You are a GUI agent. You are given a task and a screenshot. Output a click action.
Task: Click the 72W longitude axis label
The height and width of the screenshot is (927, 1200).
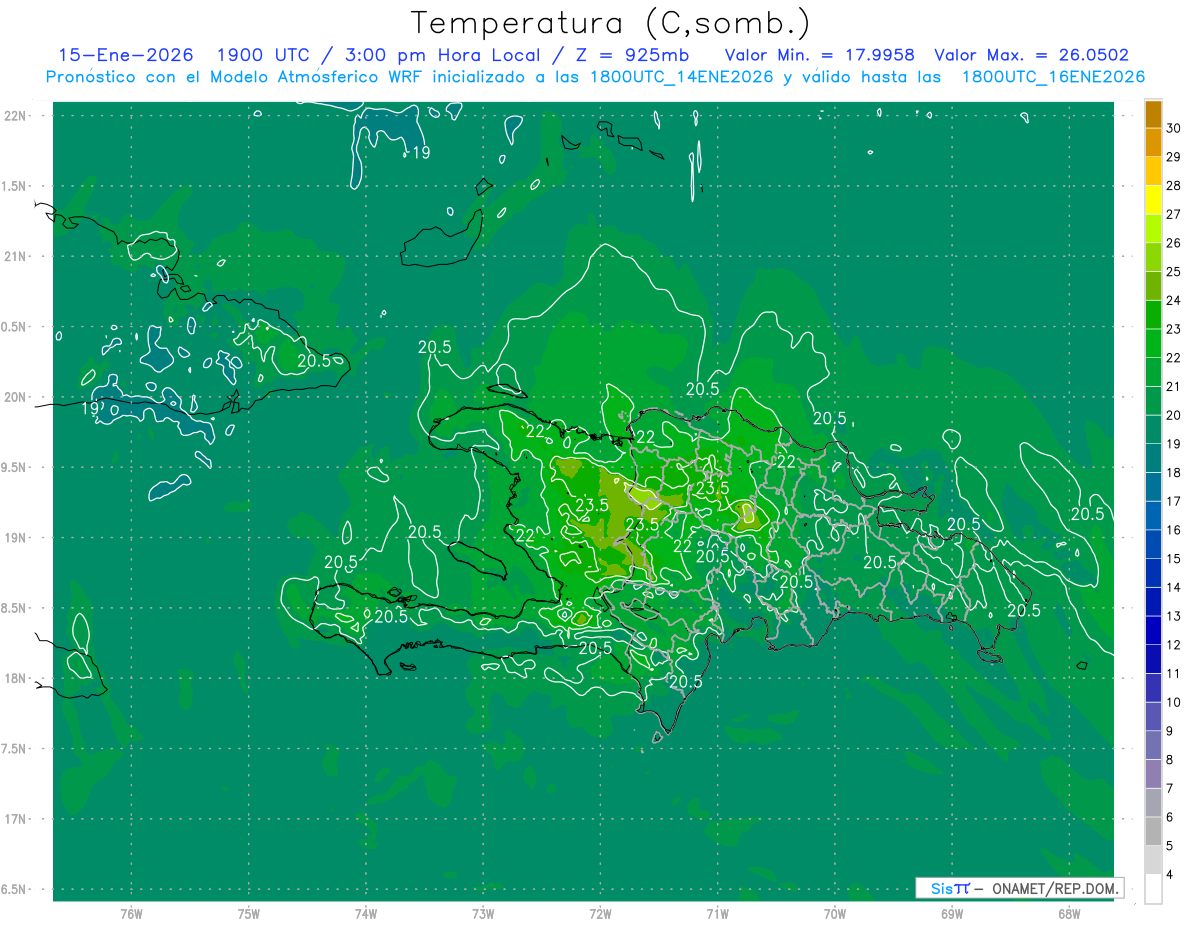click(x=600, y=913)
